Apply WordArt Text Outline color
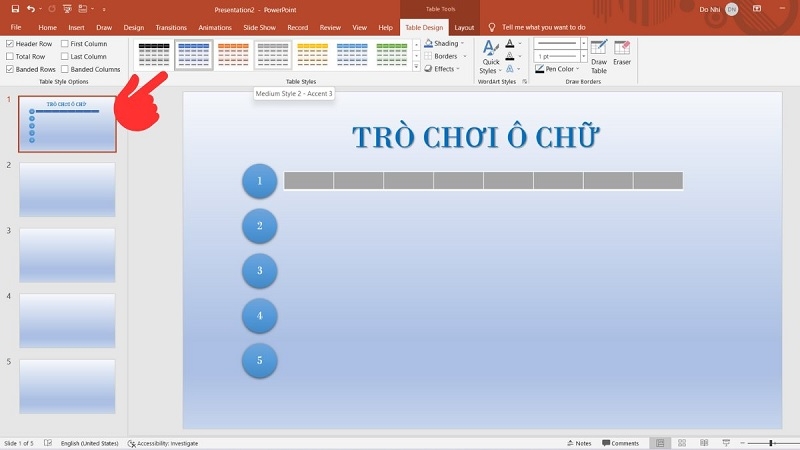This screenshot has height=450, width=800. click(510, 56)
